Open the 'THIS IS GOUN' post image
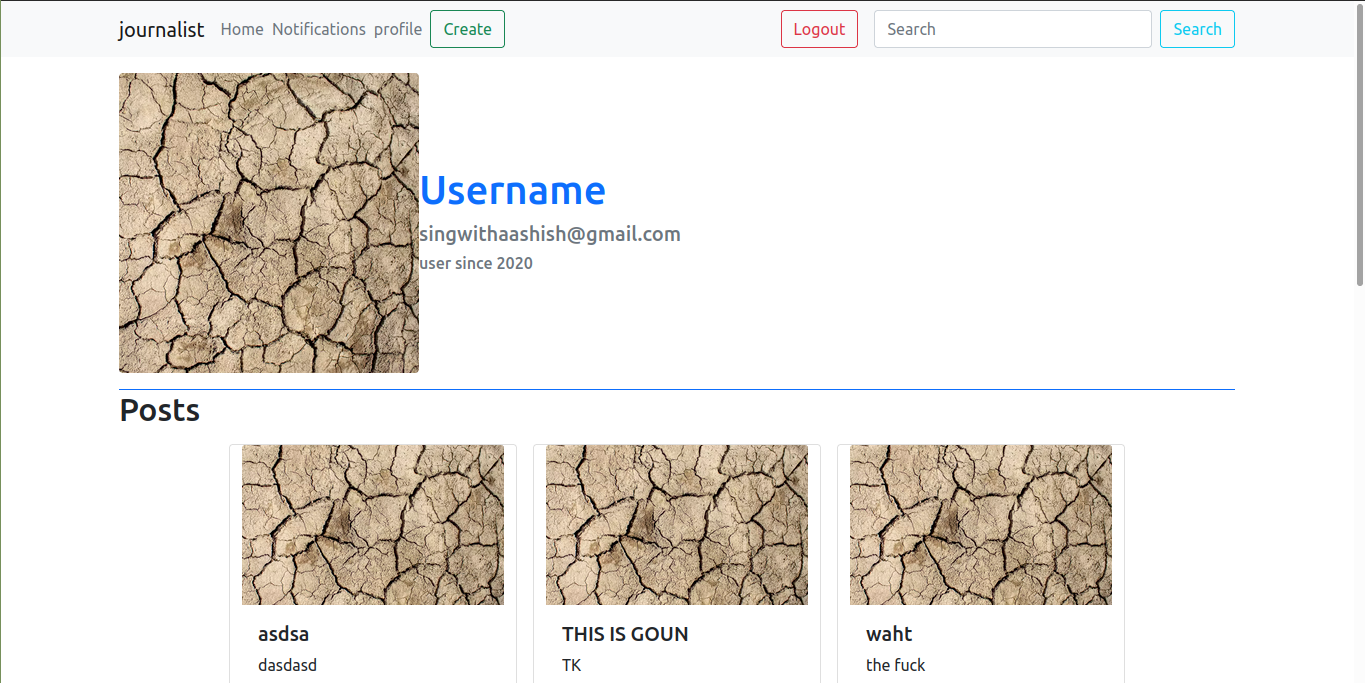This screenshot has width=1365, height=683. [677, 525]
